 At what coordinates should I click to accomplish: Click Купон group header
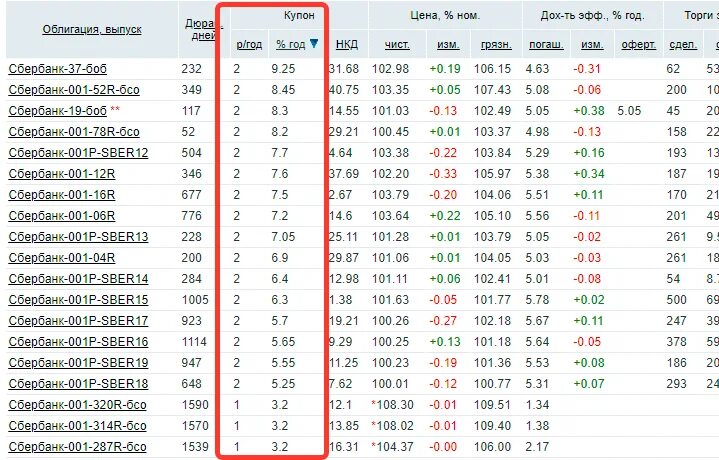[x=299, y=15]
